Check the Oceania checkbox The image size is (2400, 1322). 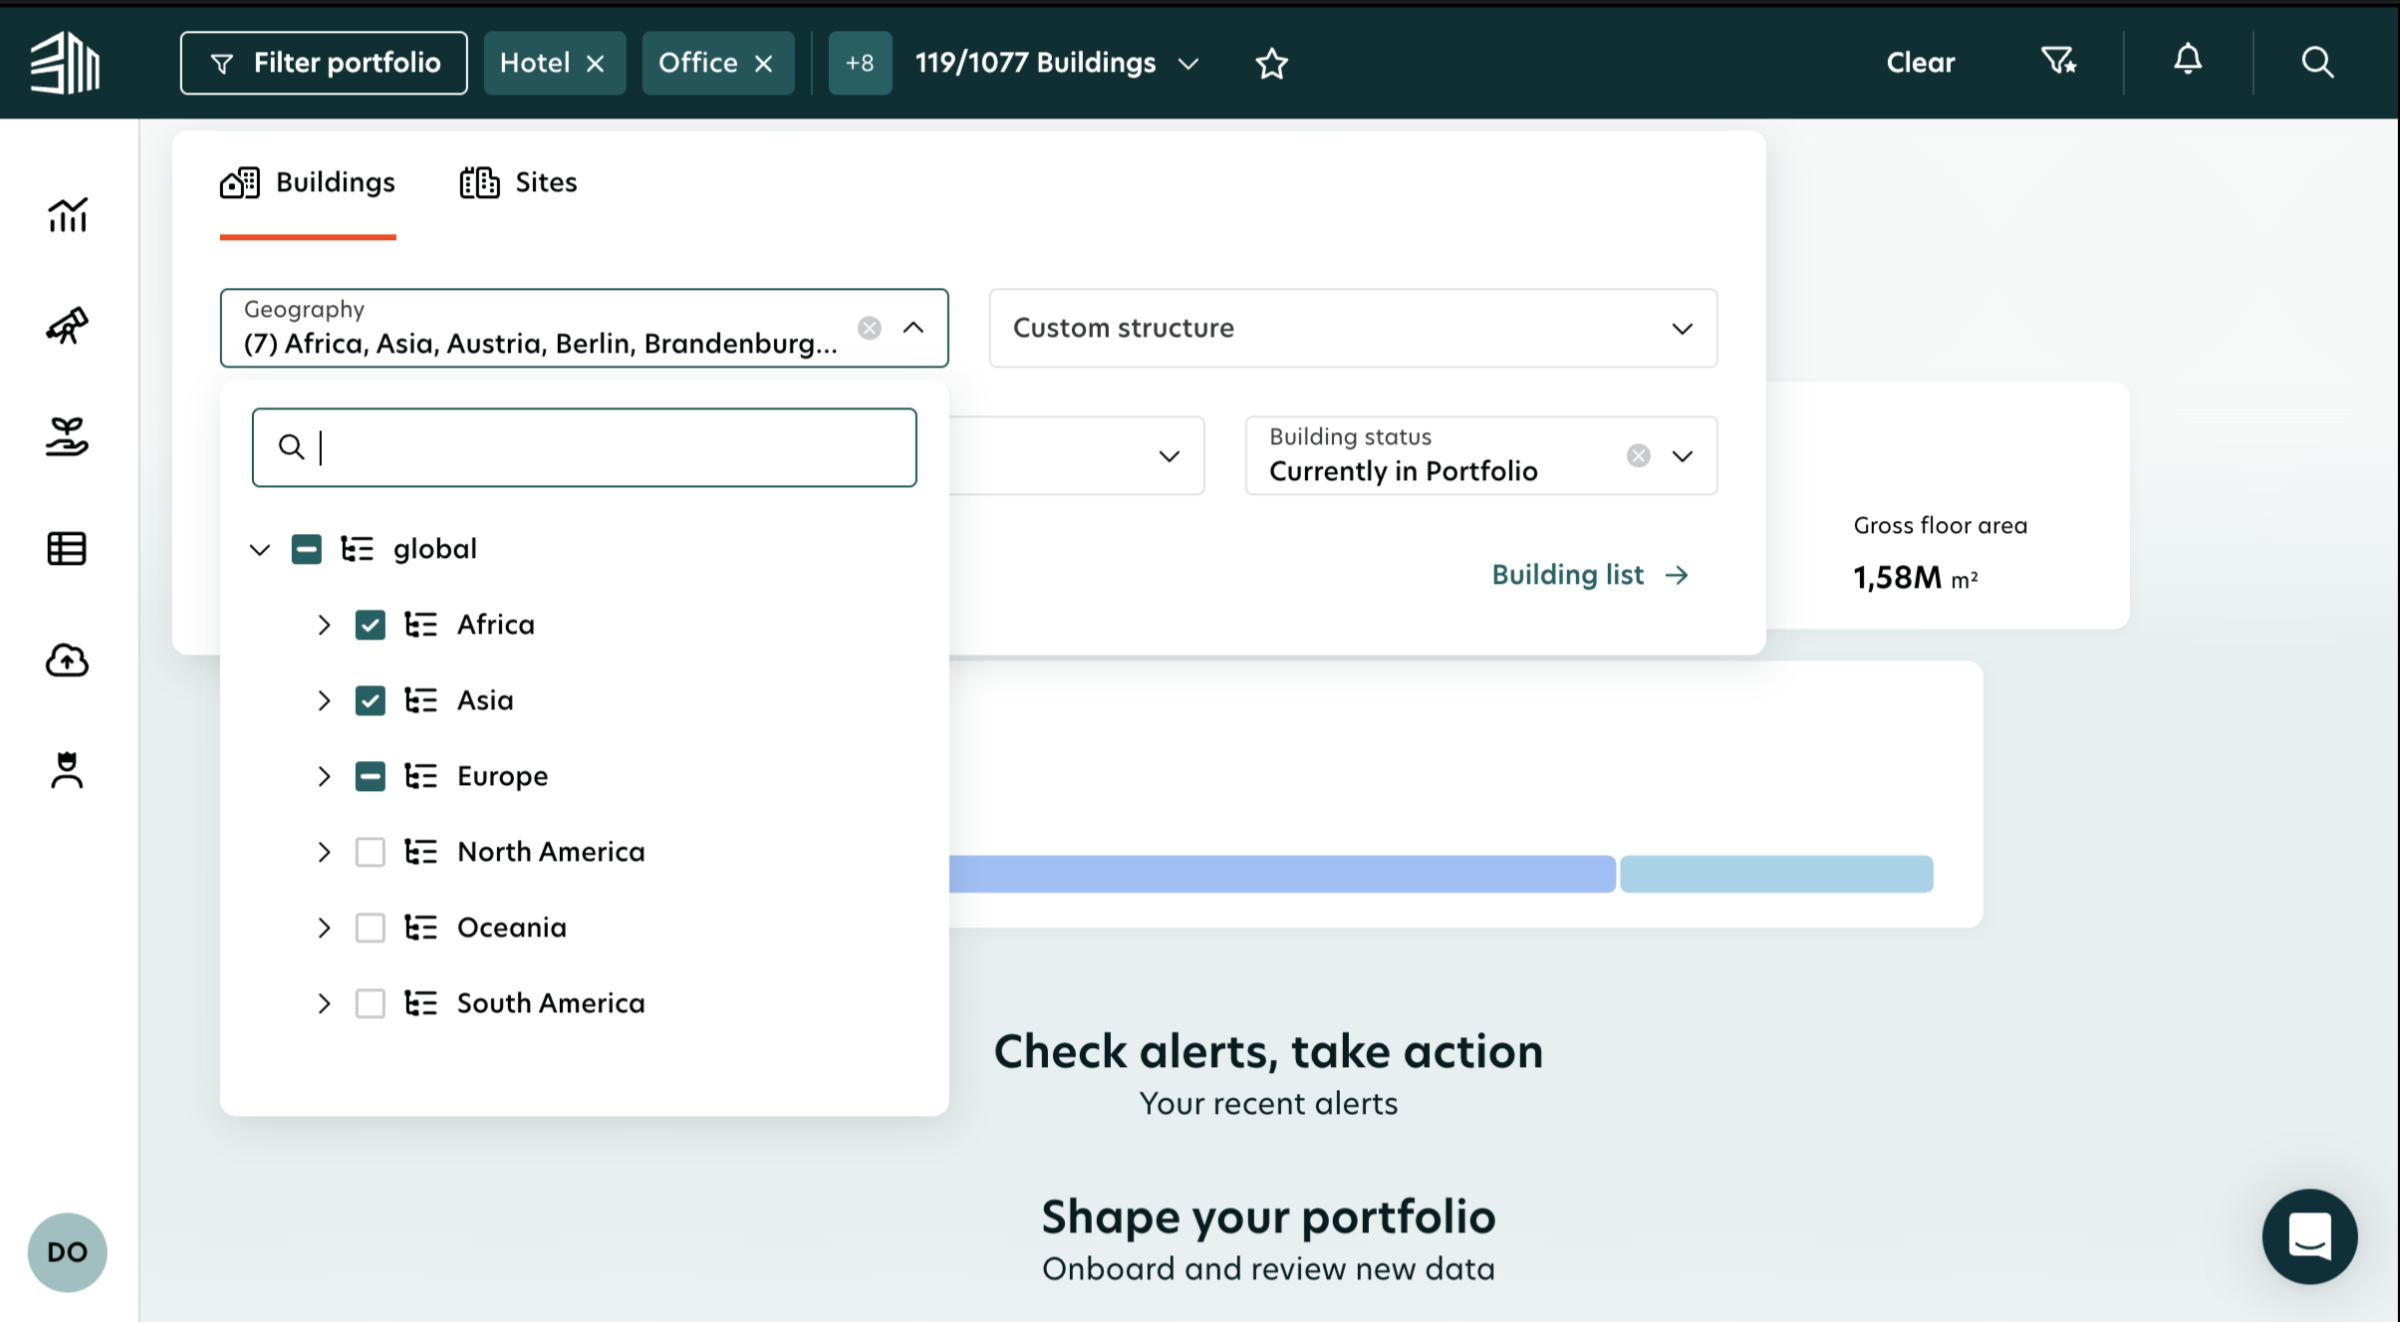370,928
